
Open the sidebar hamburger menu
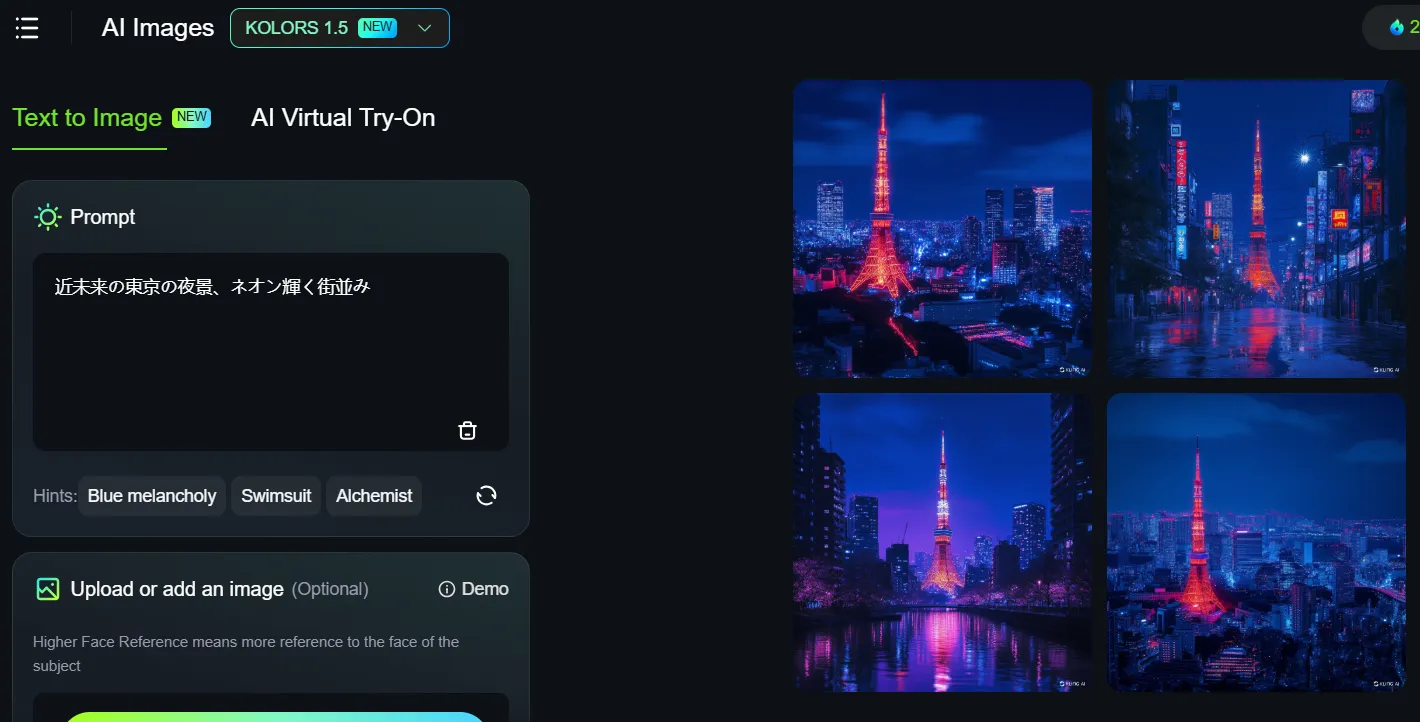click(26, 27)
